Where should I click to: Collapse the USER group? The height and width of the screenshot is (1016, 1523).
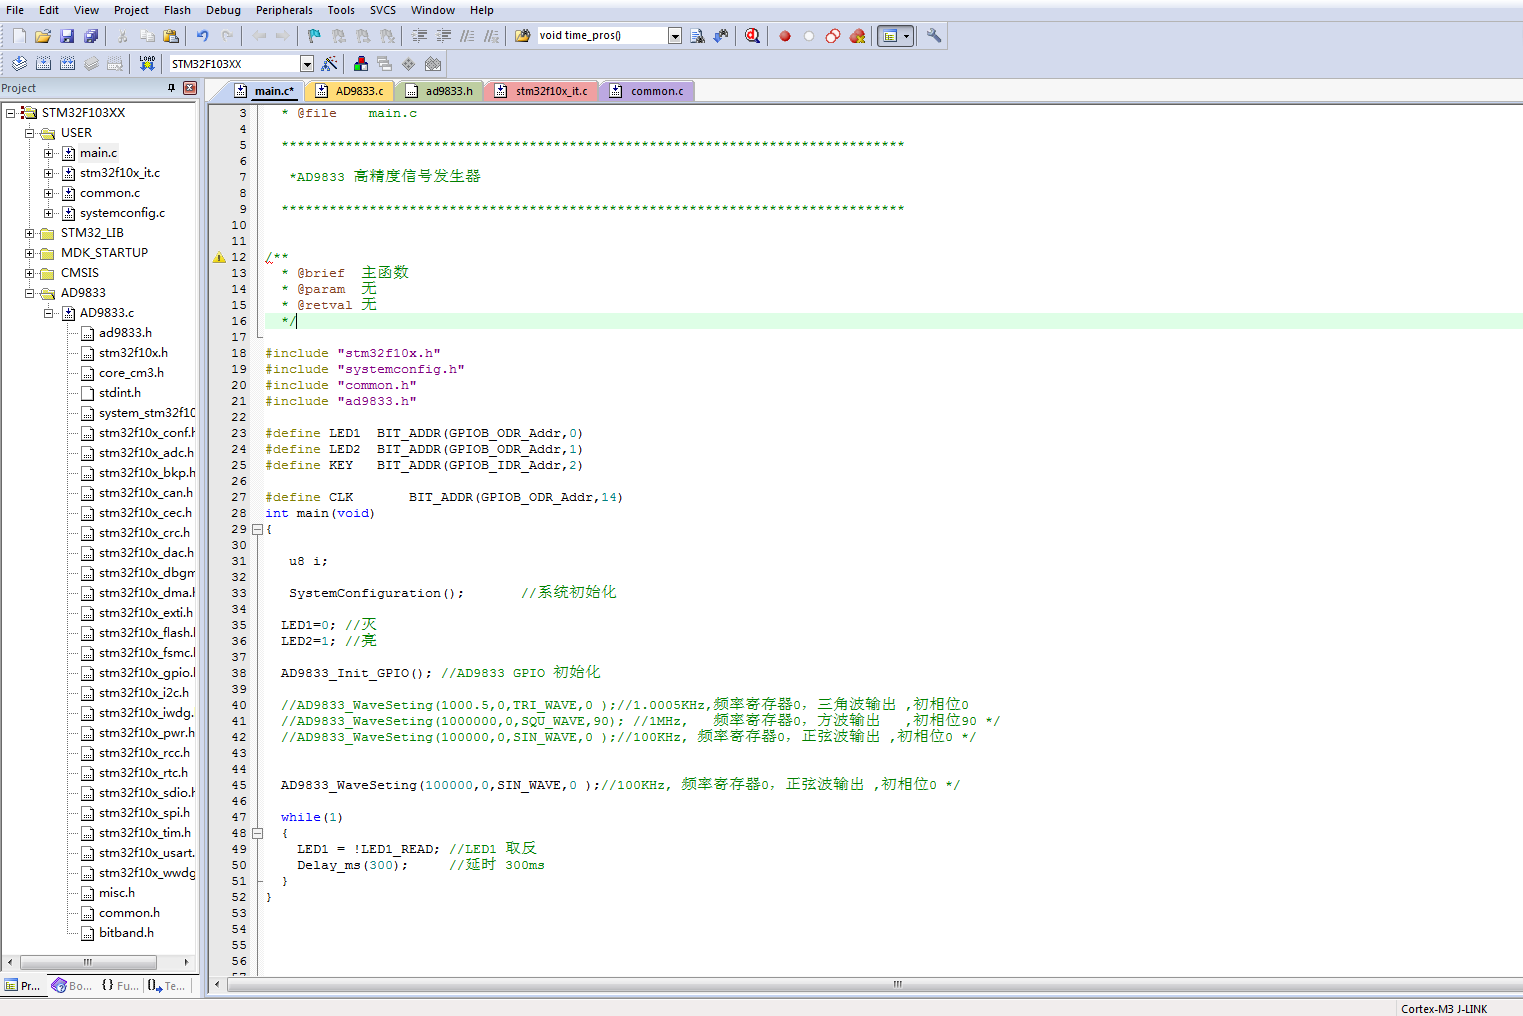tap(29, 133)
